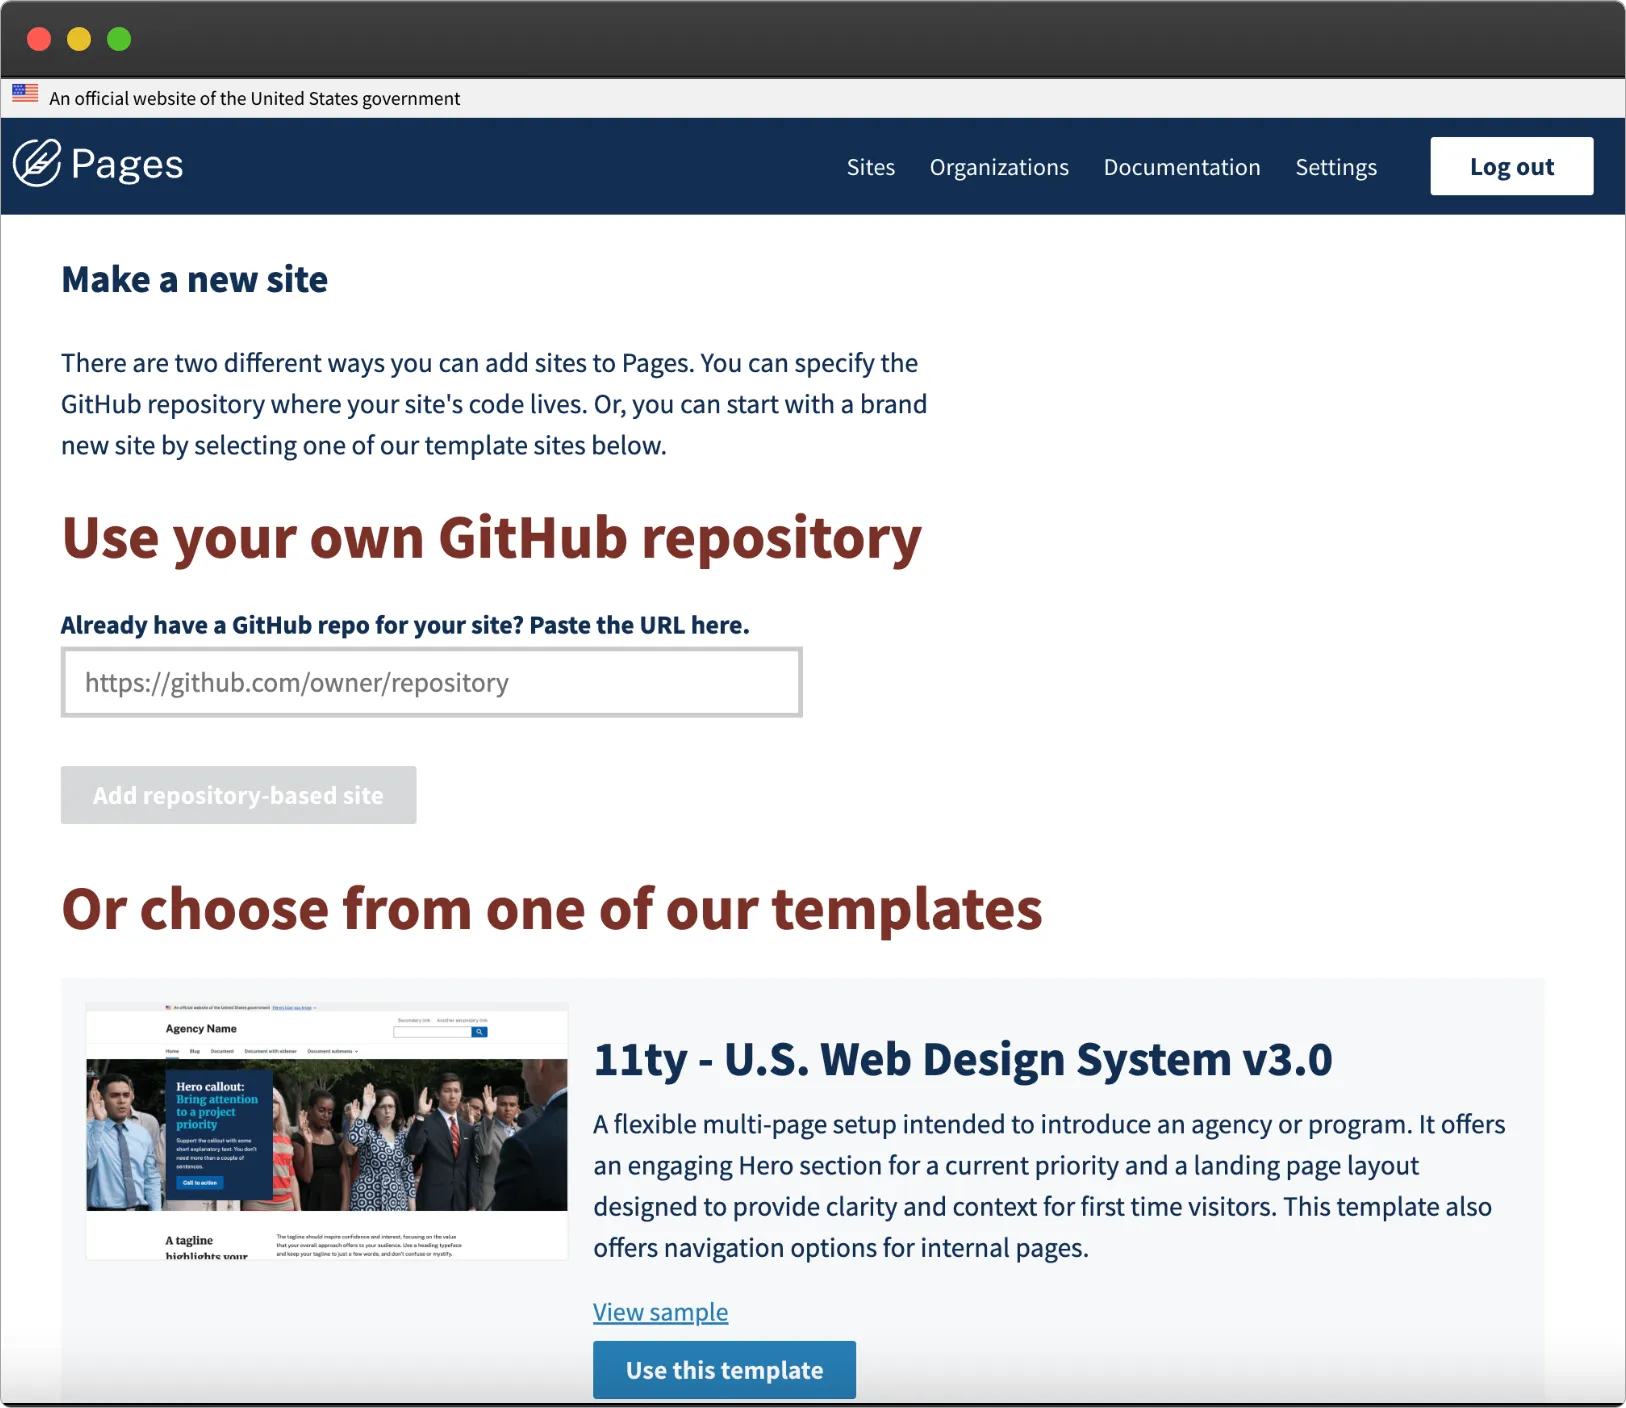The image size is (1626, 1408).
Task: Focus the GitHub repository URL input field
Action: point(431,682)
